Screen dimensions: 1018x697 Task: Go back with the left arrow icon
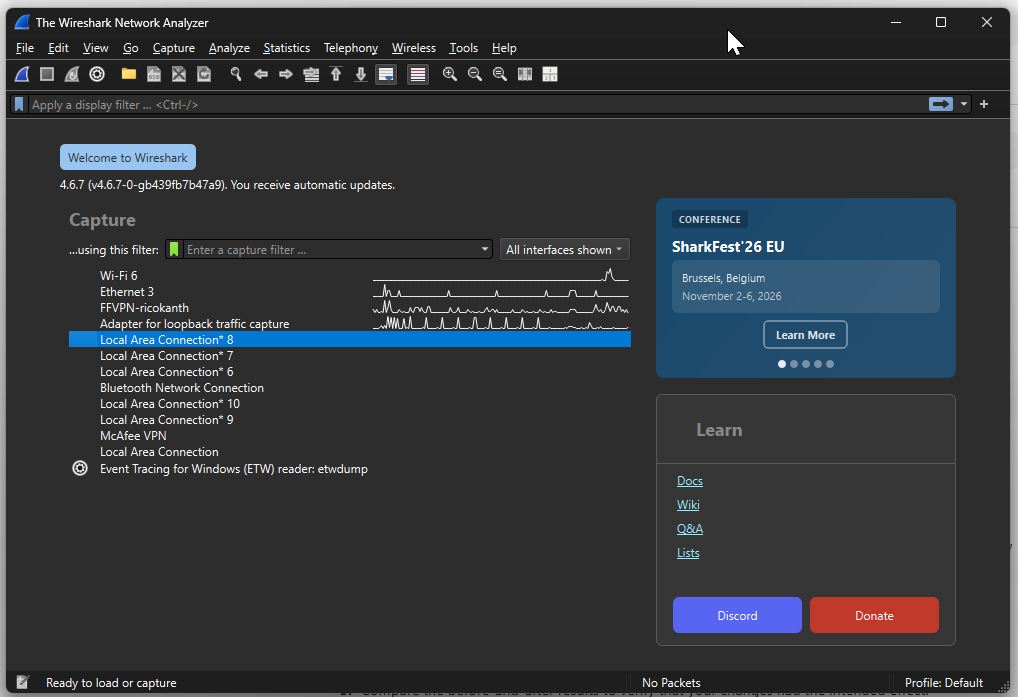coord(261,74)
